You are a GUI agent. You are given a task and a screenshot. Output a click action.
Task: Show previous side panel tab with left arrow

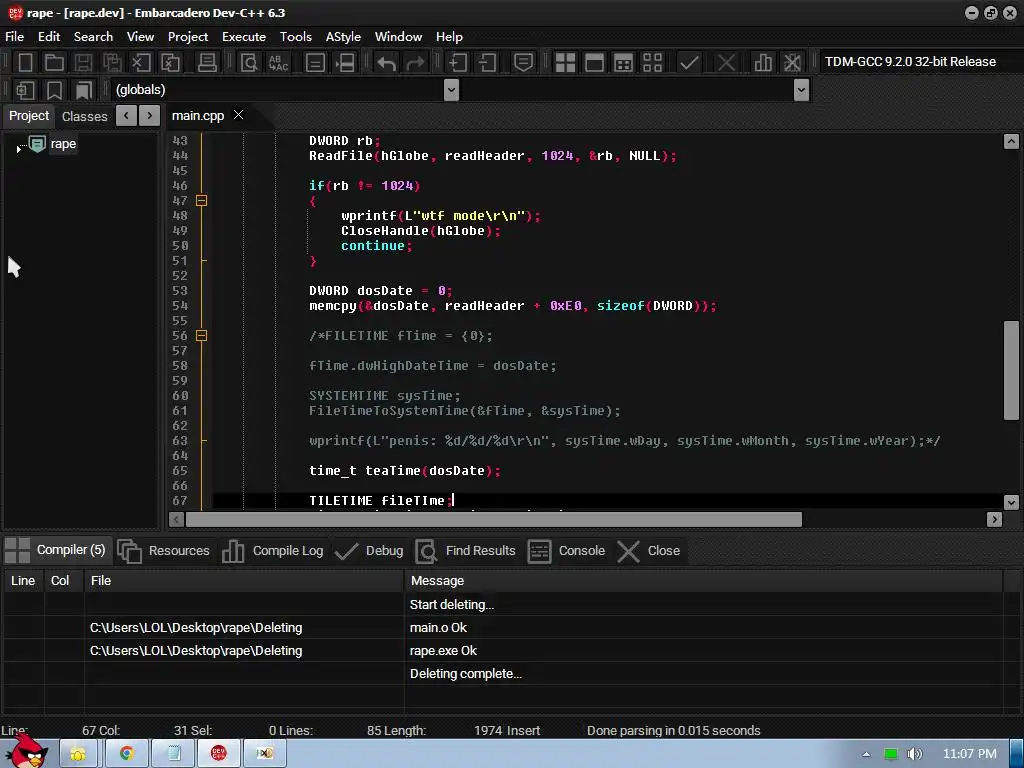click(x=126, y=116)
